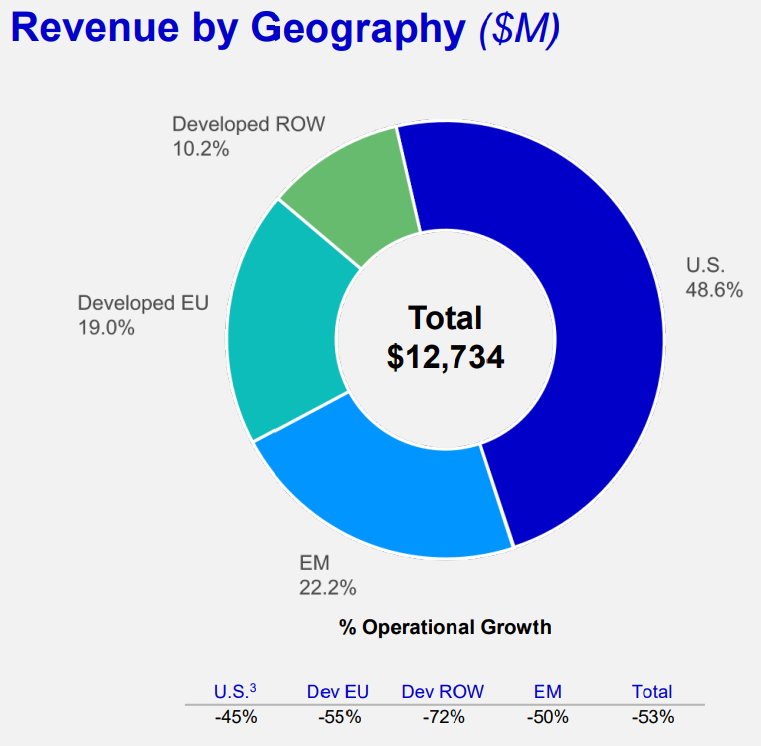This screenshot has height=746, width=761.
Task: Select the -45% U.S. growth value
Action: 236,716
